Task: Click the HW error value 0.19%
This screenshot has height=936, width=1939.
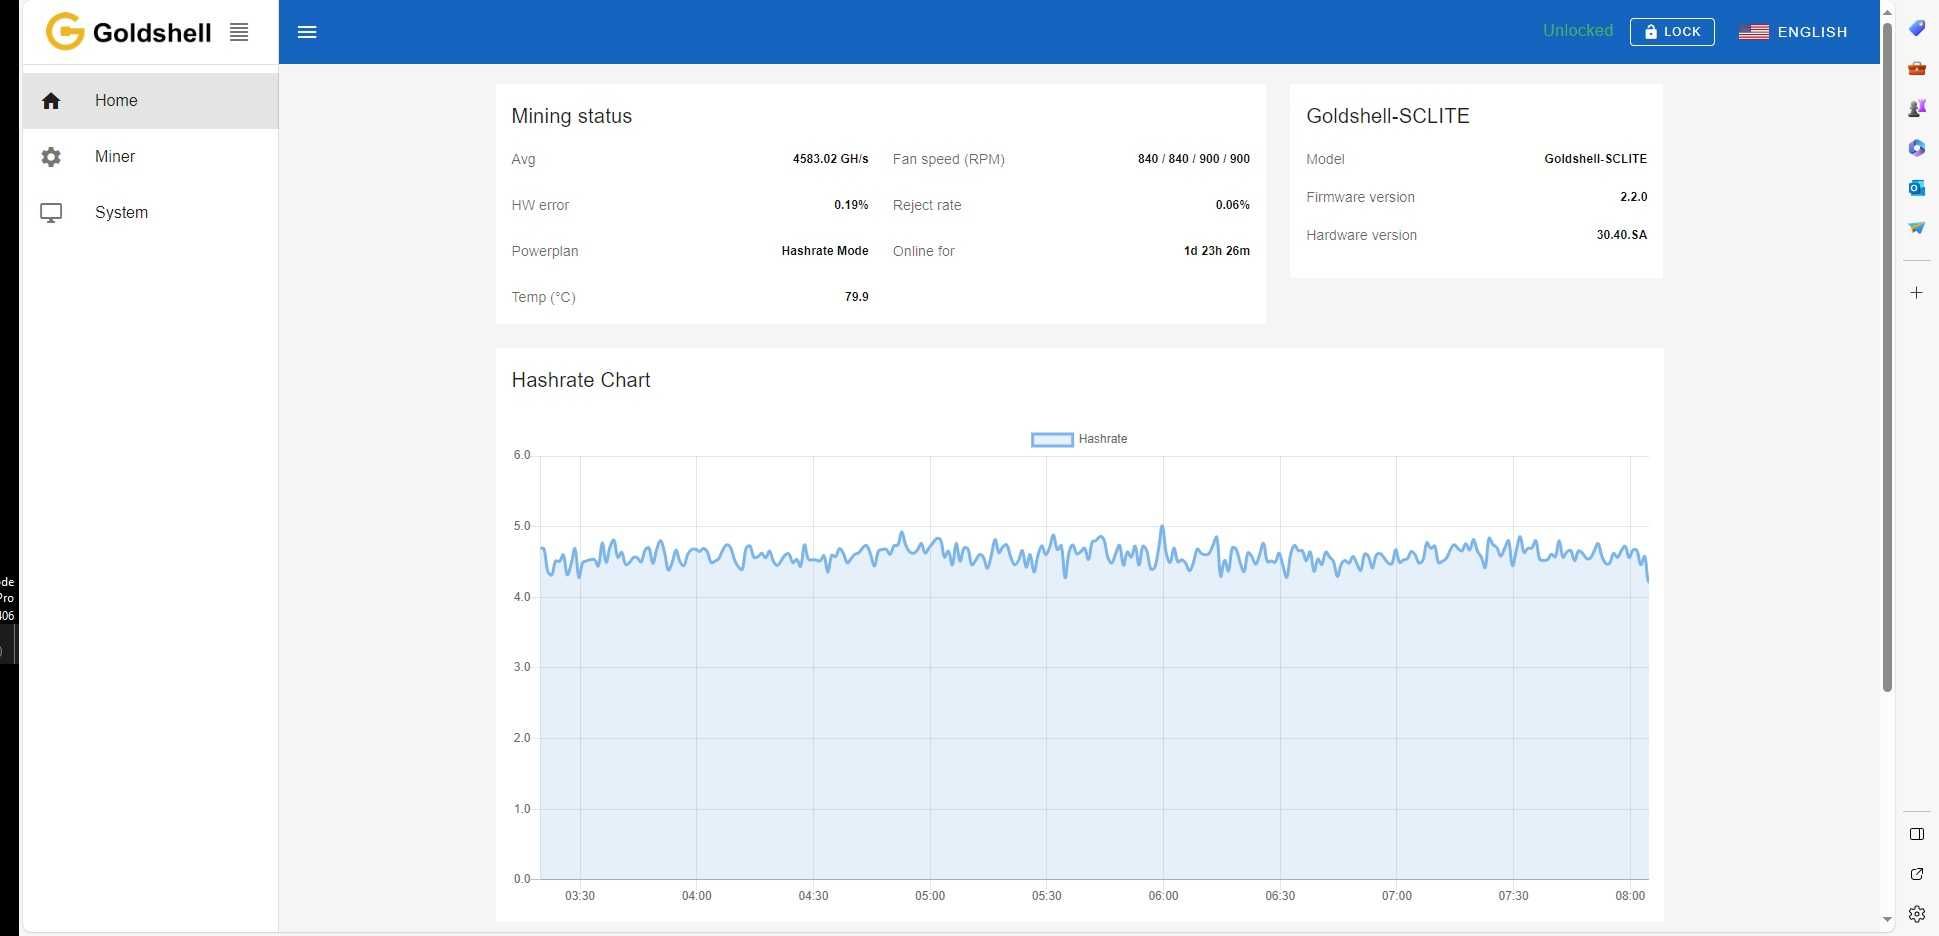Action: [851, 205]
